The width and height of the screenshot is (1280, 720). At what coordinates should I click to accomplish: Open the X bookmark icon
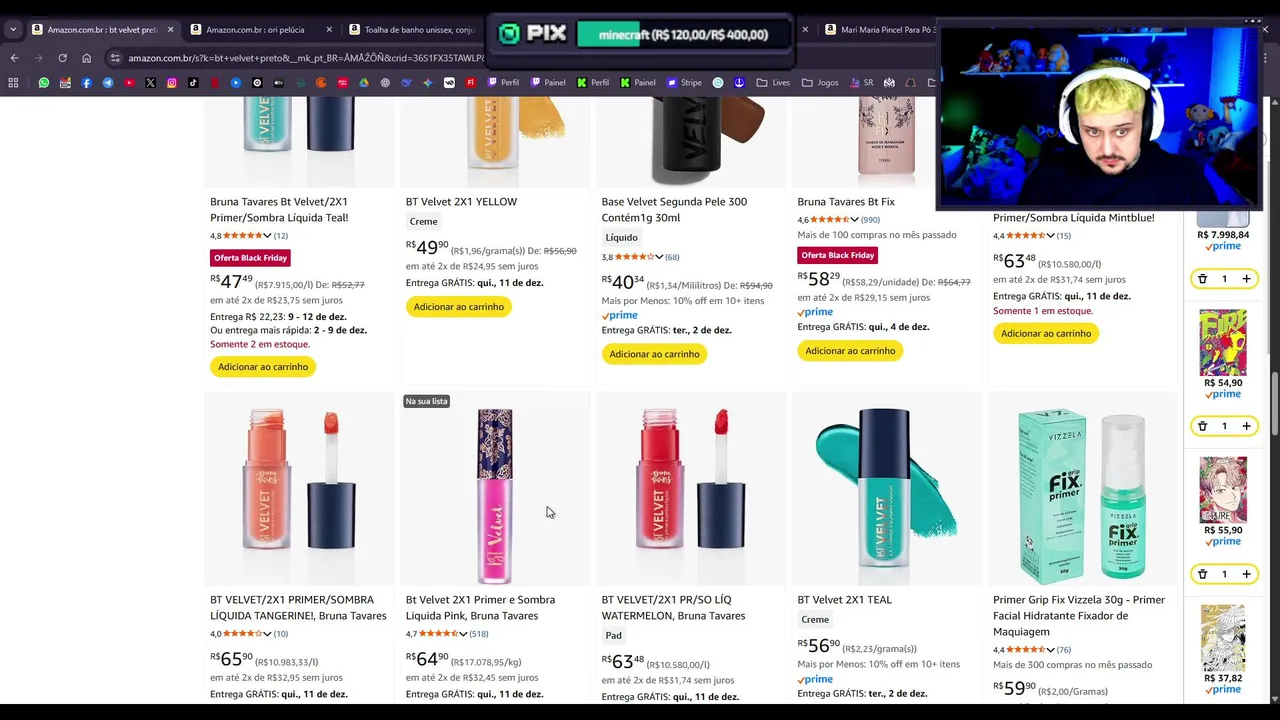click(150, 83)
